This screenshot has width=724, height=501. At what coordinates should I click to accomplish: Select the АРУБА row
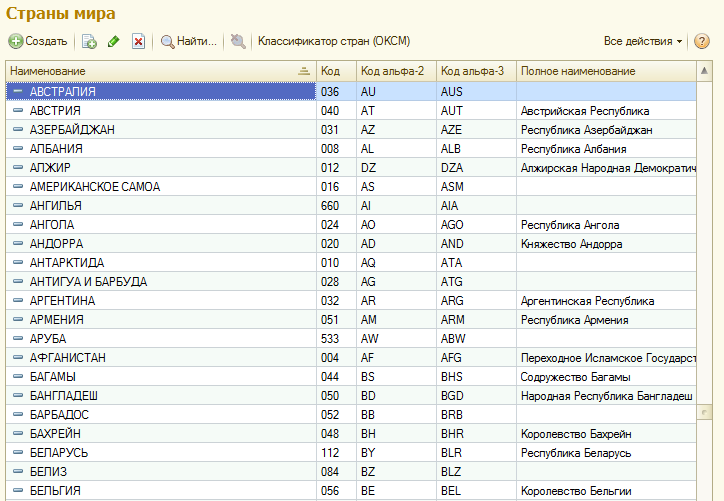(x=351, y=338)
